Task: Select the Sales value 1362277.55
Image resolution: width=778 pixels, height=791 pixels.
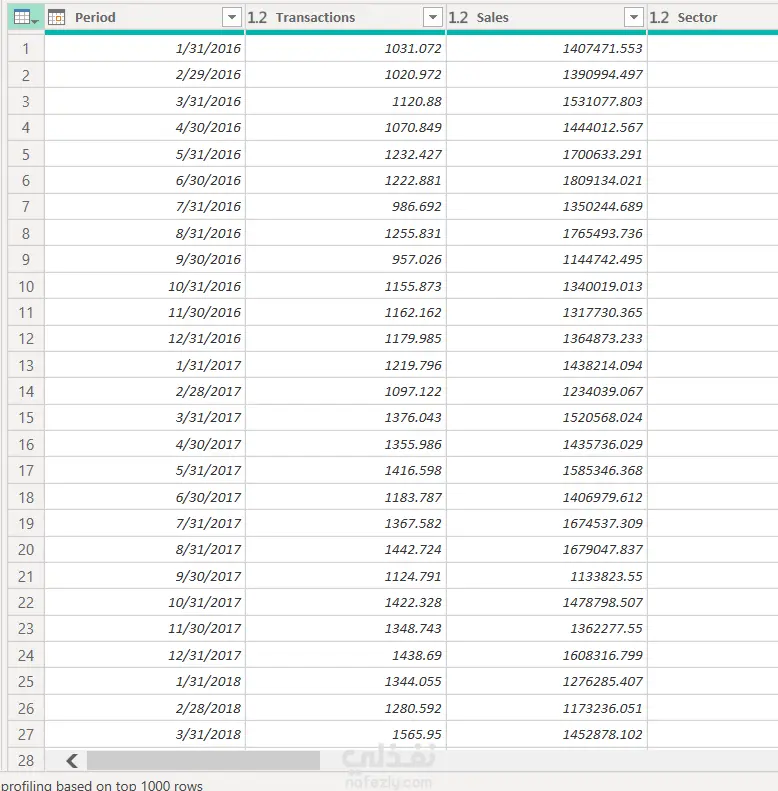Action: click(546, 629)
